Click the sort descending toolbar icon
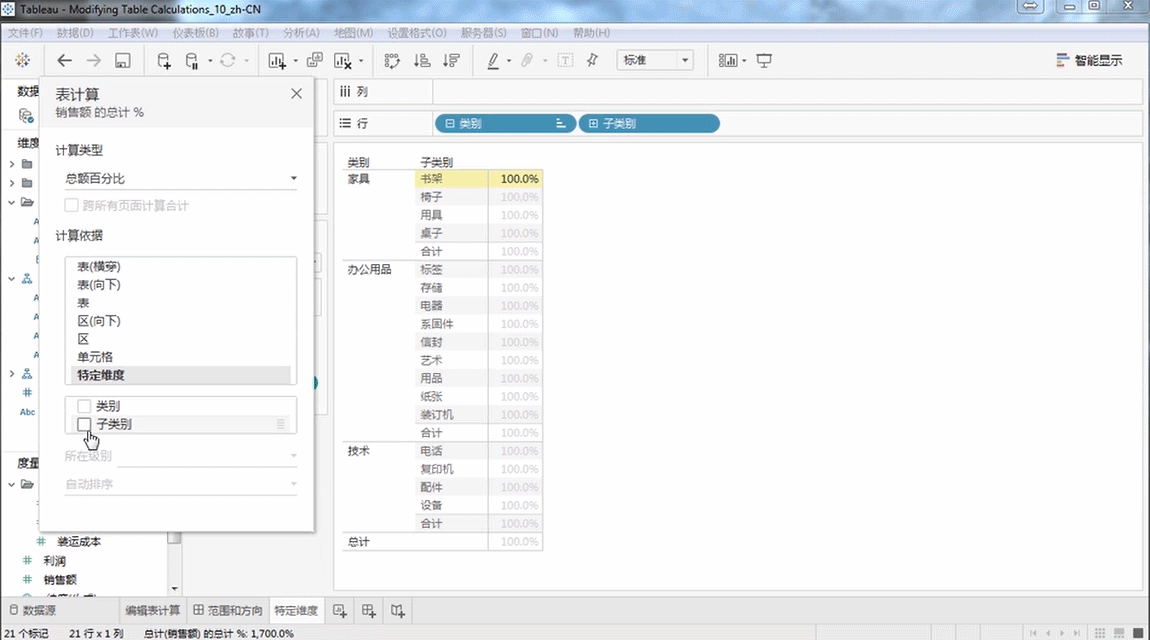This screenshot has height=640, width=1150. 450,61
